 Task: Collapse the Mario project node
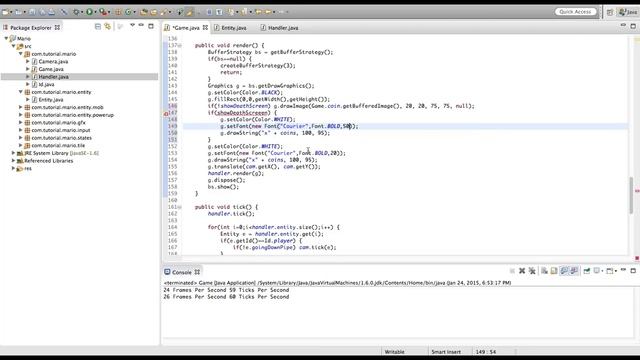[x=6, y=38]
